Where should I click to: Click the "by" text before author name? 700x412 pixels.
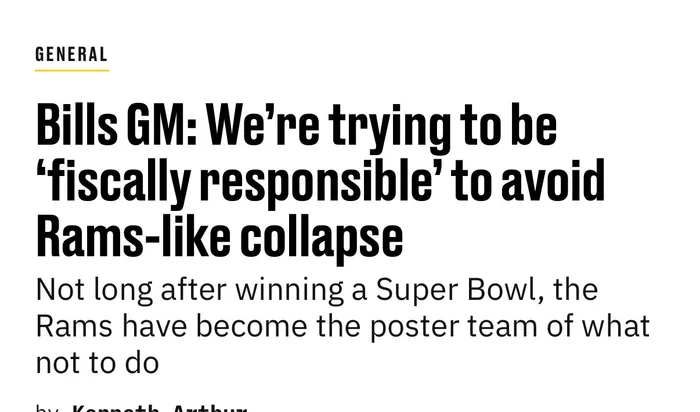pyautogui.click(x=46, y=408)
